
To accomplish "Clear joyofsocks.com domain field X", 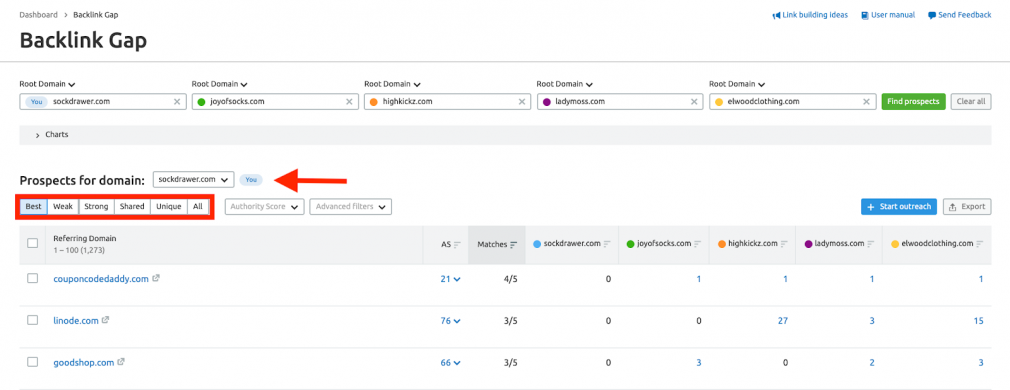I will [349, 102].
